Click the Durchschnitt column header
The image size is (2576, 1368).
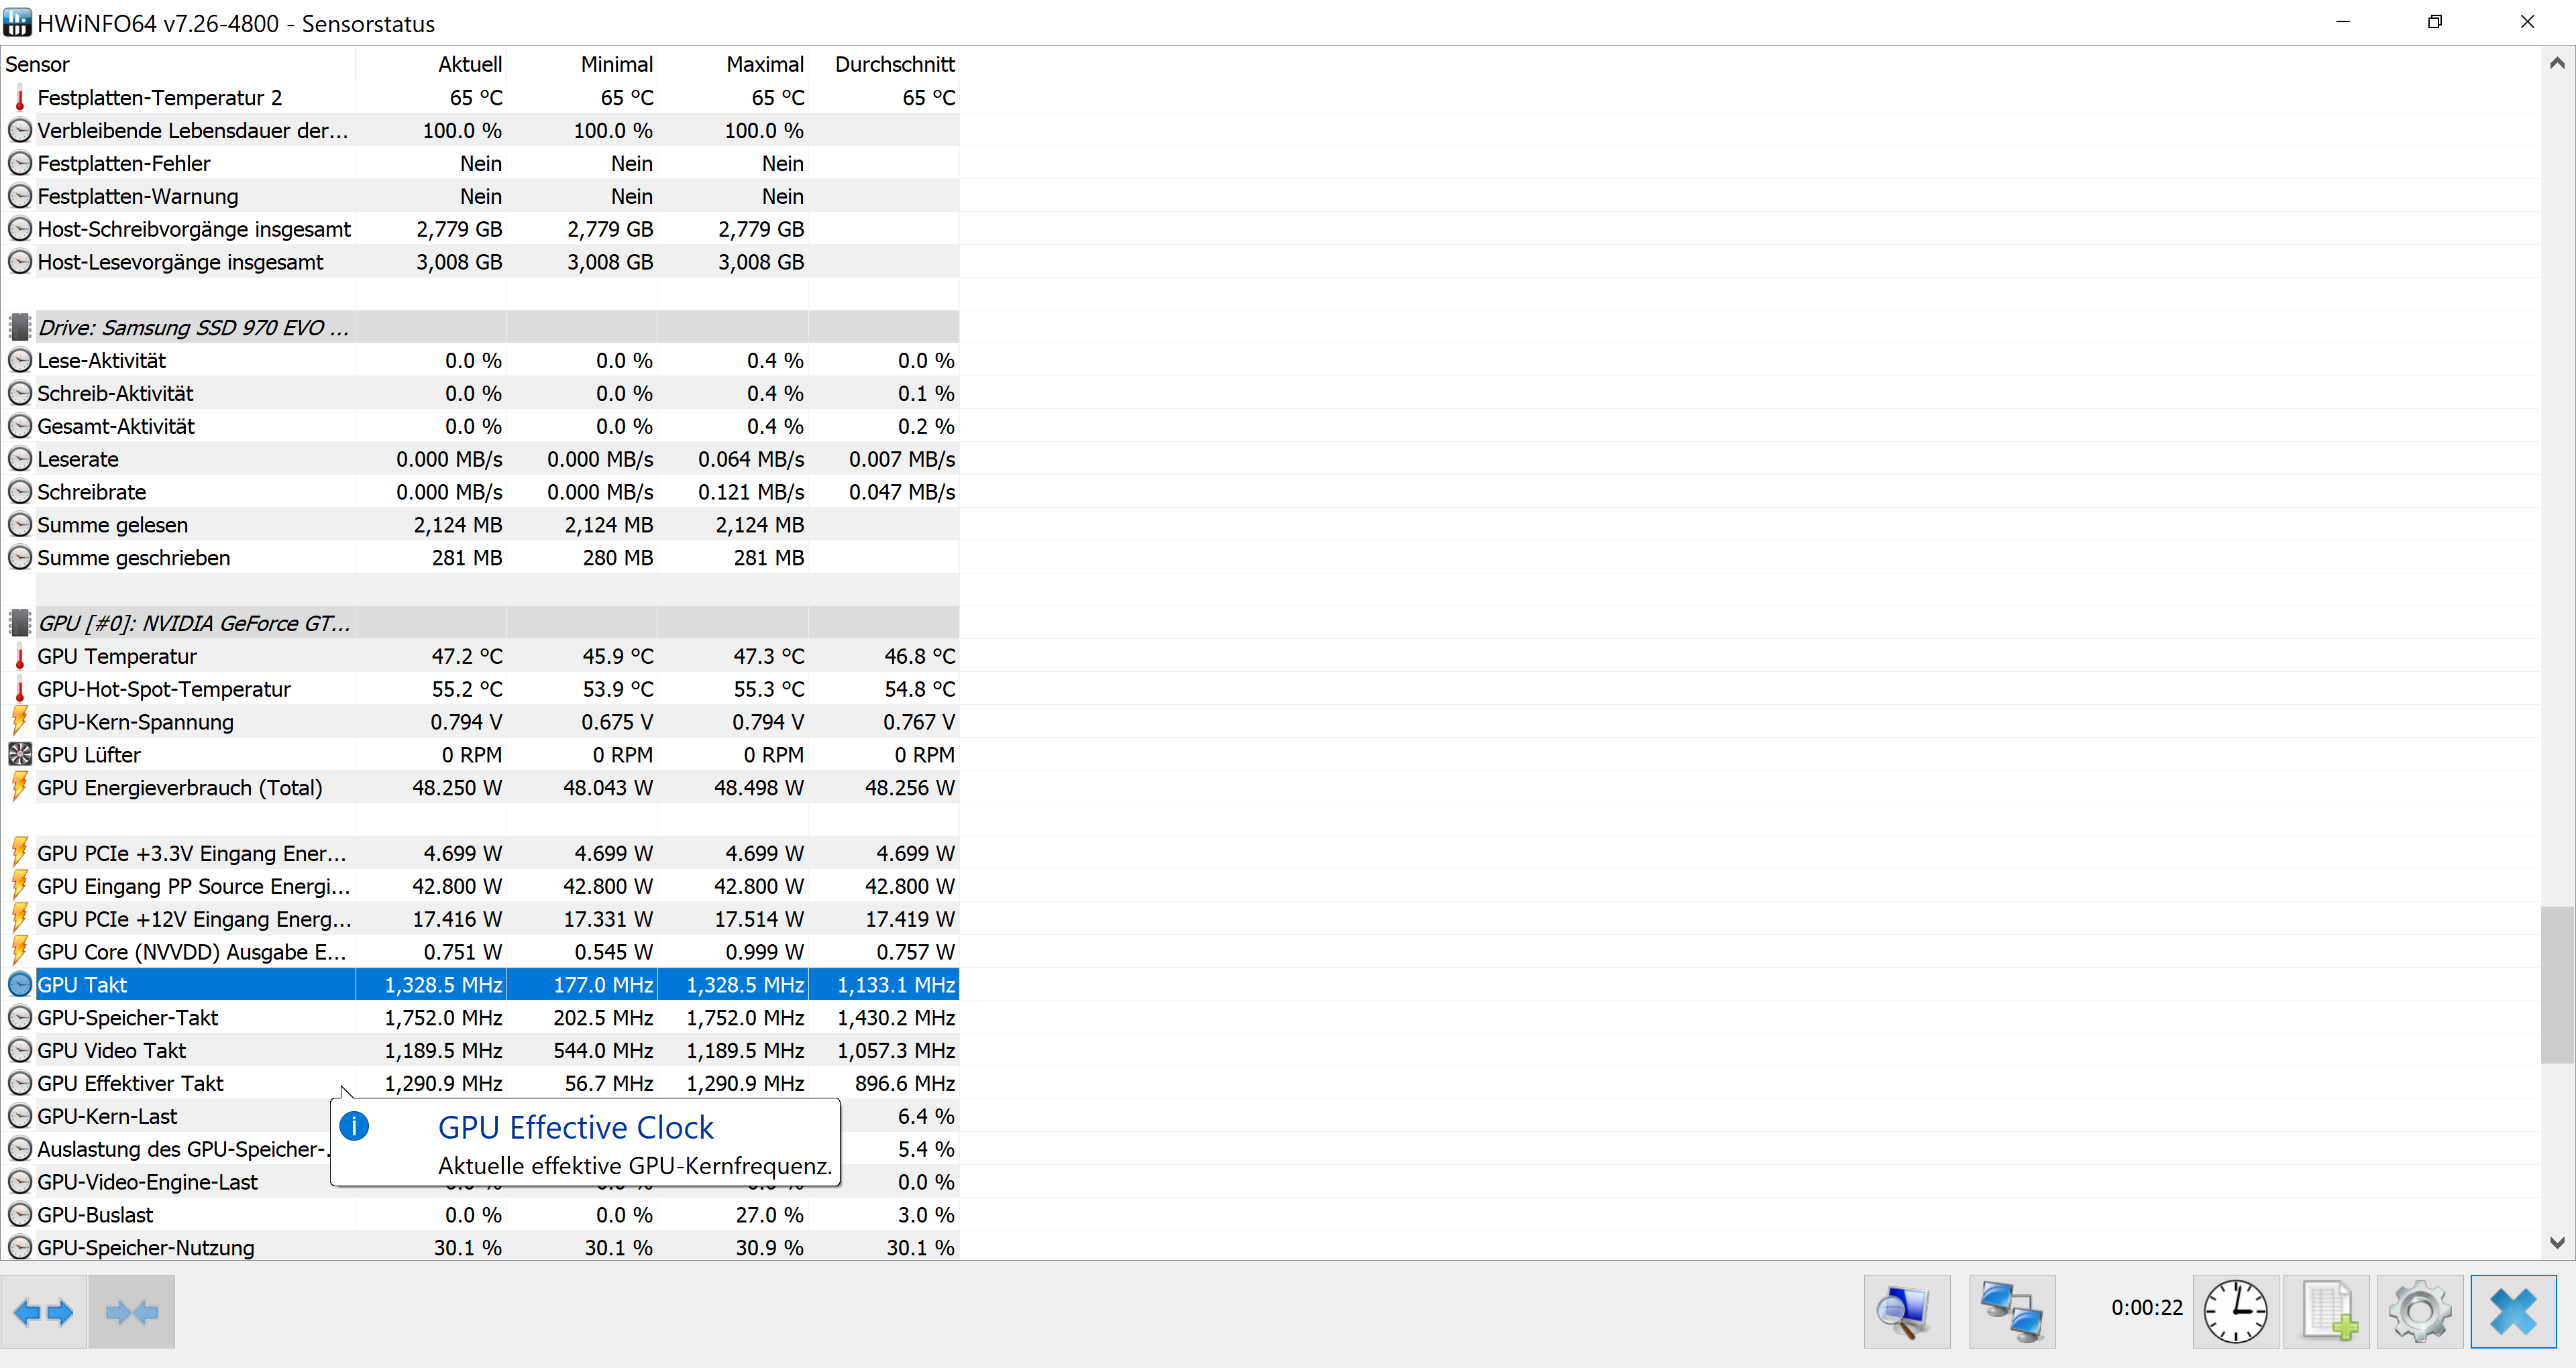[x=894, y=64]
